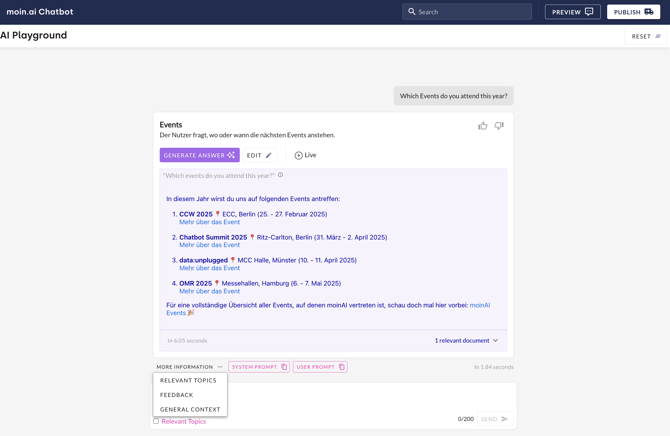Click the thumbs down icon

(x=499, y=126)
